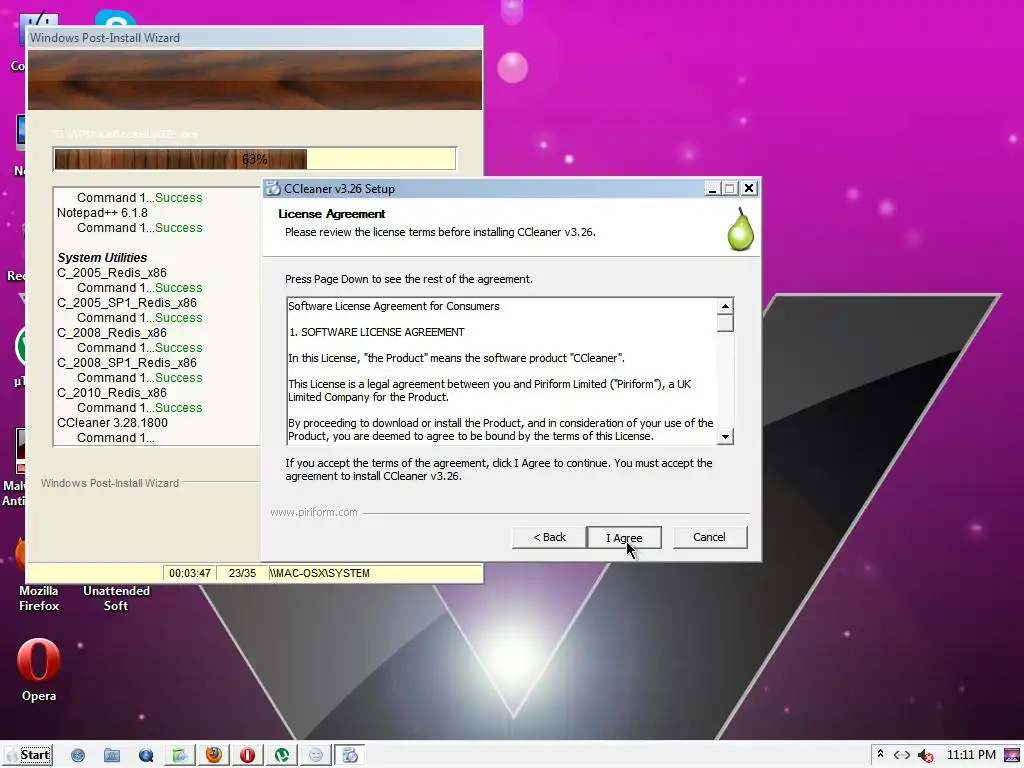Cancel the CCleaner setup

(x=709, y=537)
